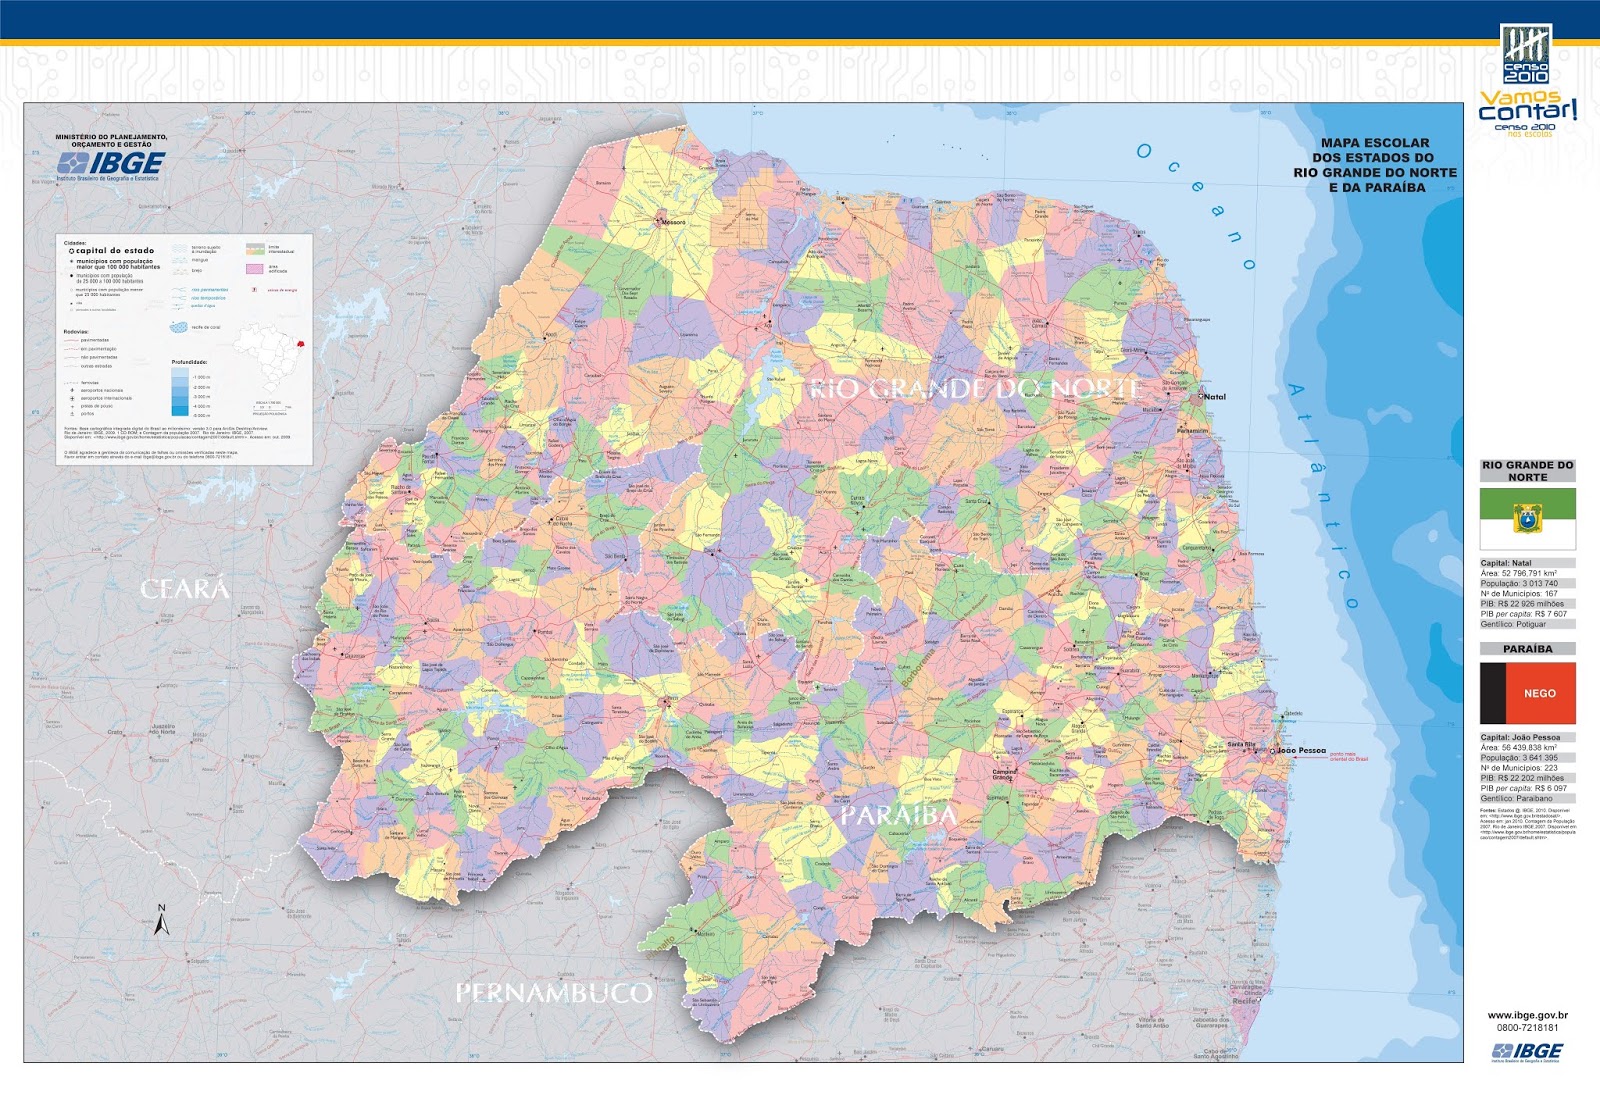Click the Profundidade blue depth scale
This screenshot has height=1120, width=1600.
179,393
